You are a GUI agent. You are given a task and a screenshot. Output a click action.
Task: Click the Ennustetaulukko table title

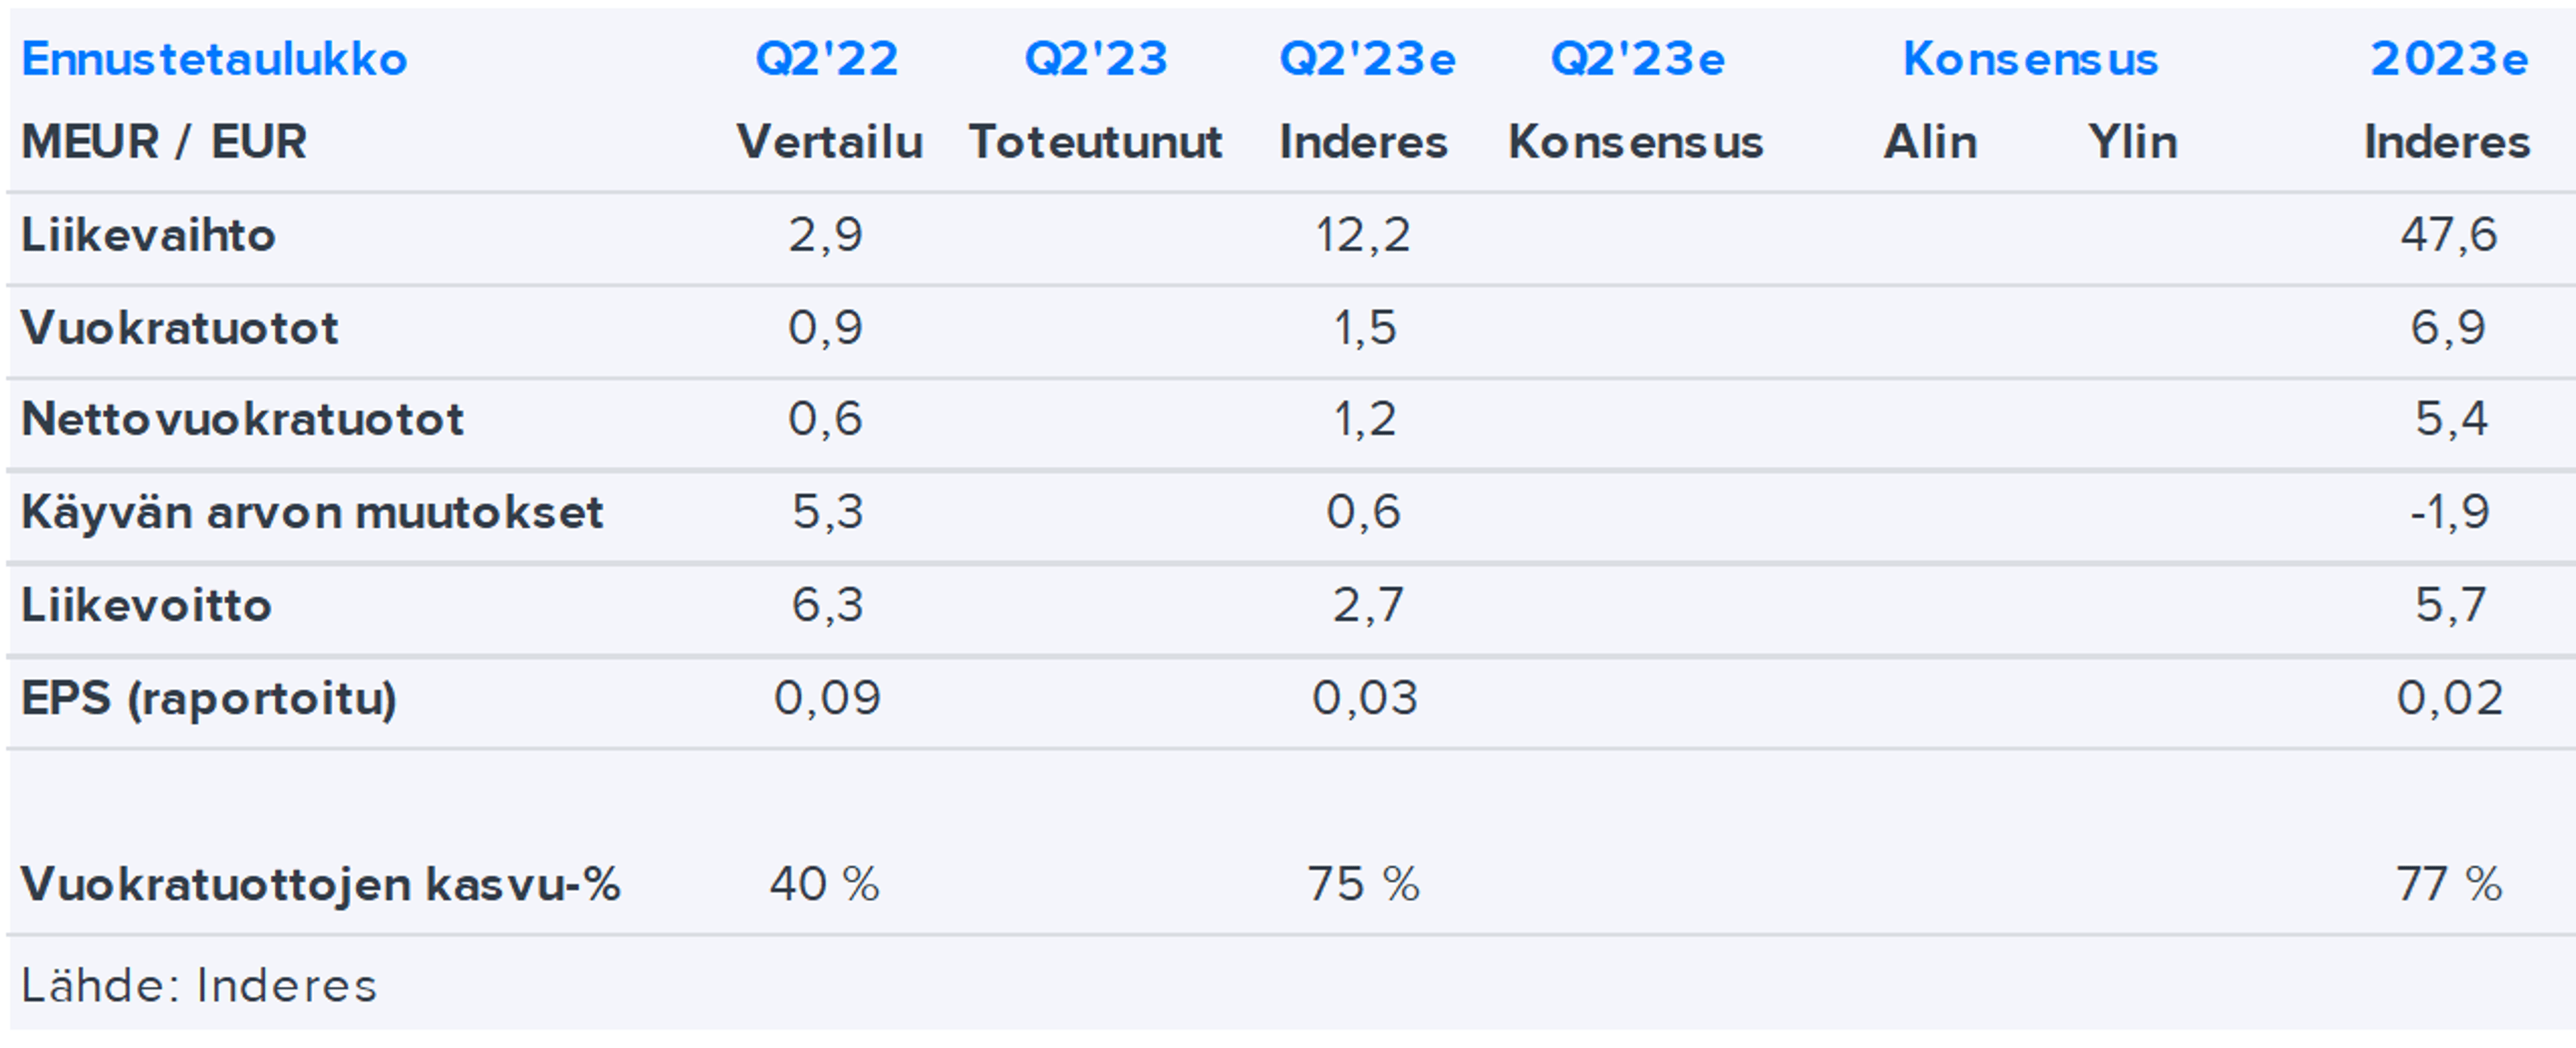214,59
